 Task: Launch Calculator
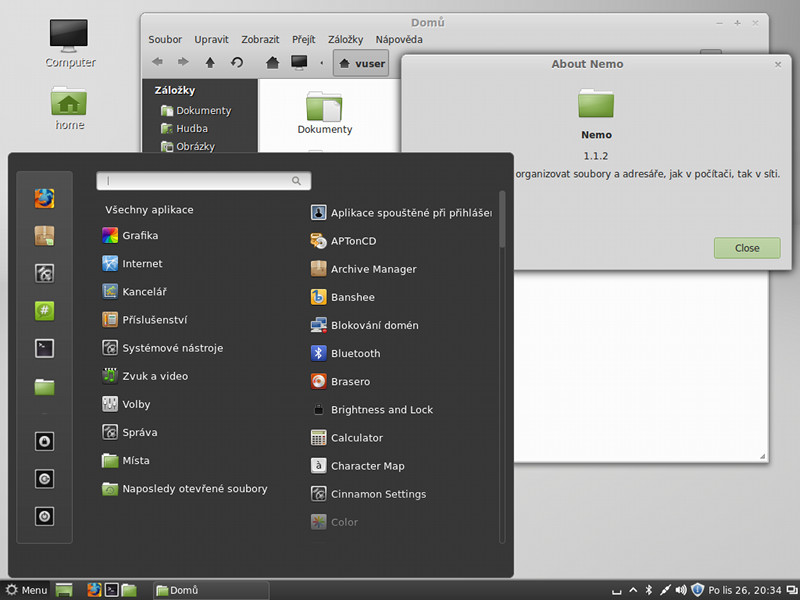pyautogui.click(x=347, y=438)
